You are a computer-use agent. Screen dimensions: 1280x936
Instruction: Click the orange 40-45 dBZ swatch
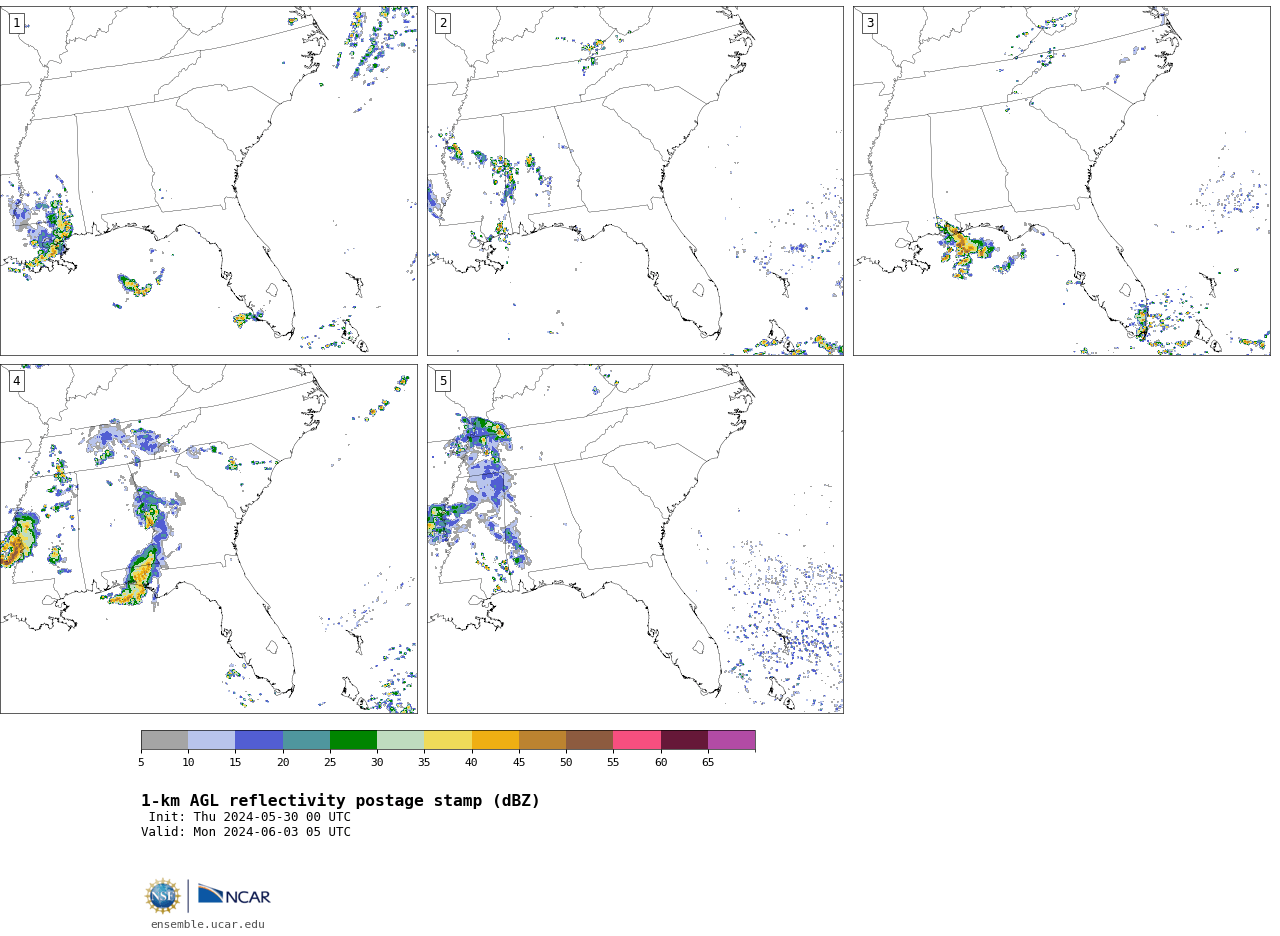(x=495, y=740)
